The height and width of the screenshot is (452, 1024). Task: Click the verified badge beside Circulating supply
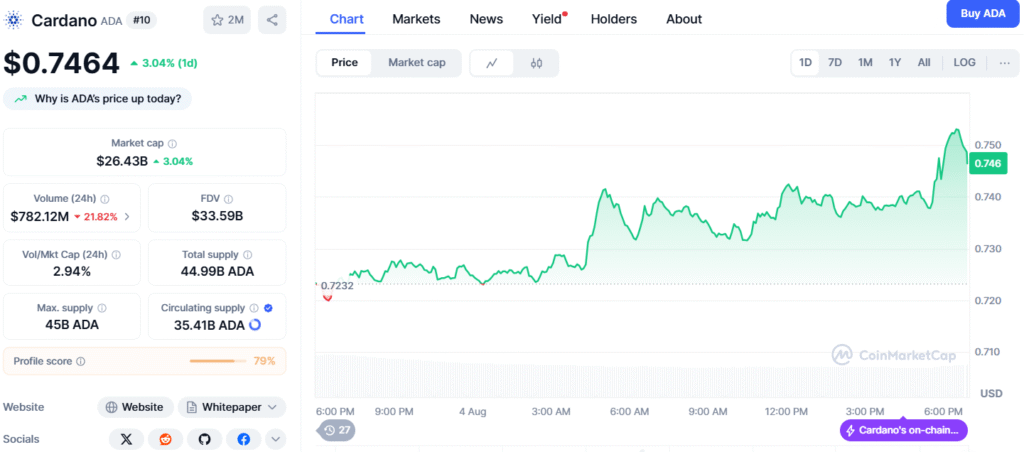coord(268,308)
